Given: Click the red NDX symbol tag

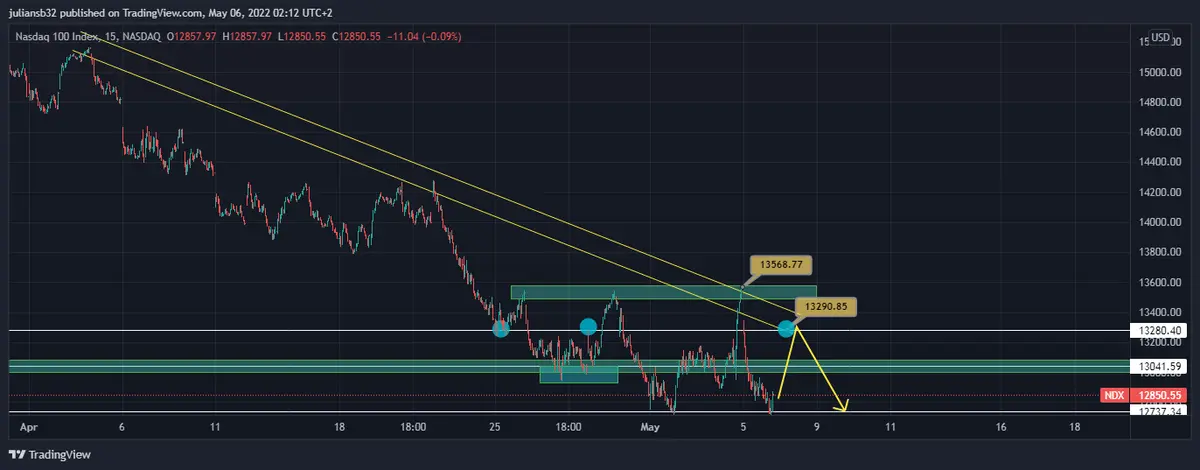Looking at the screenshot, I should coord(1114,396).
